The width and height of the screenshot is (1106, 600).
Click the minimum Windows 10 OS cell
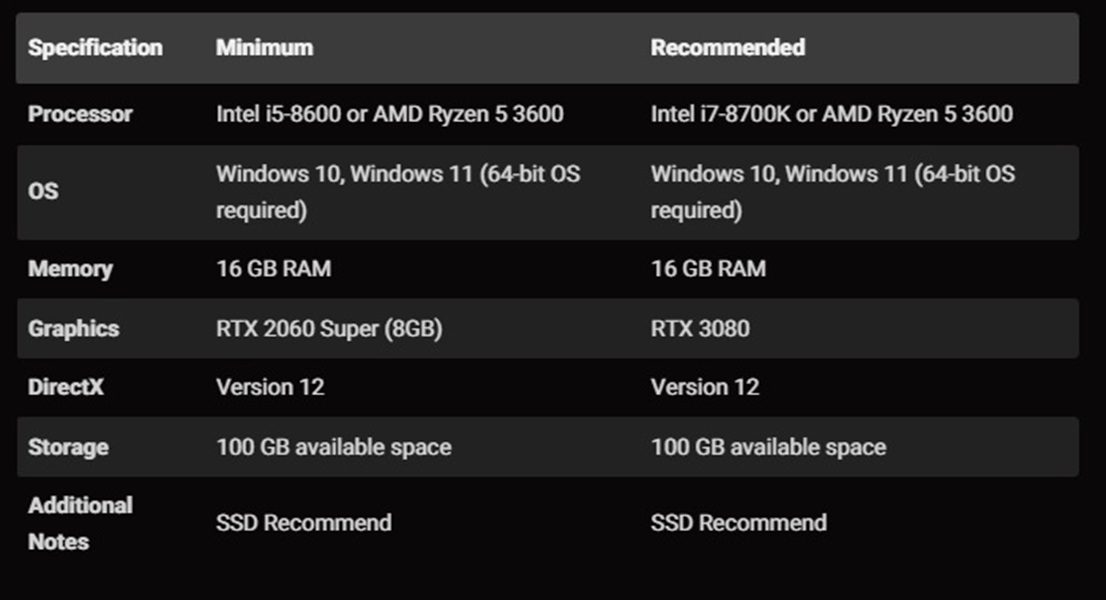click(x=397, y=191)
